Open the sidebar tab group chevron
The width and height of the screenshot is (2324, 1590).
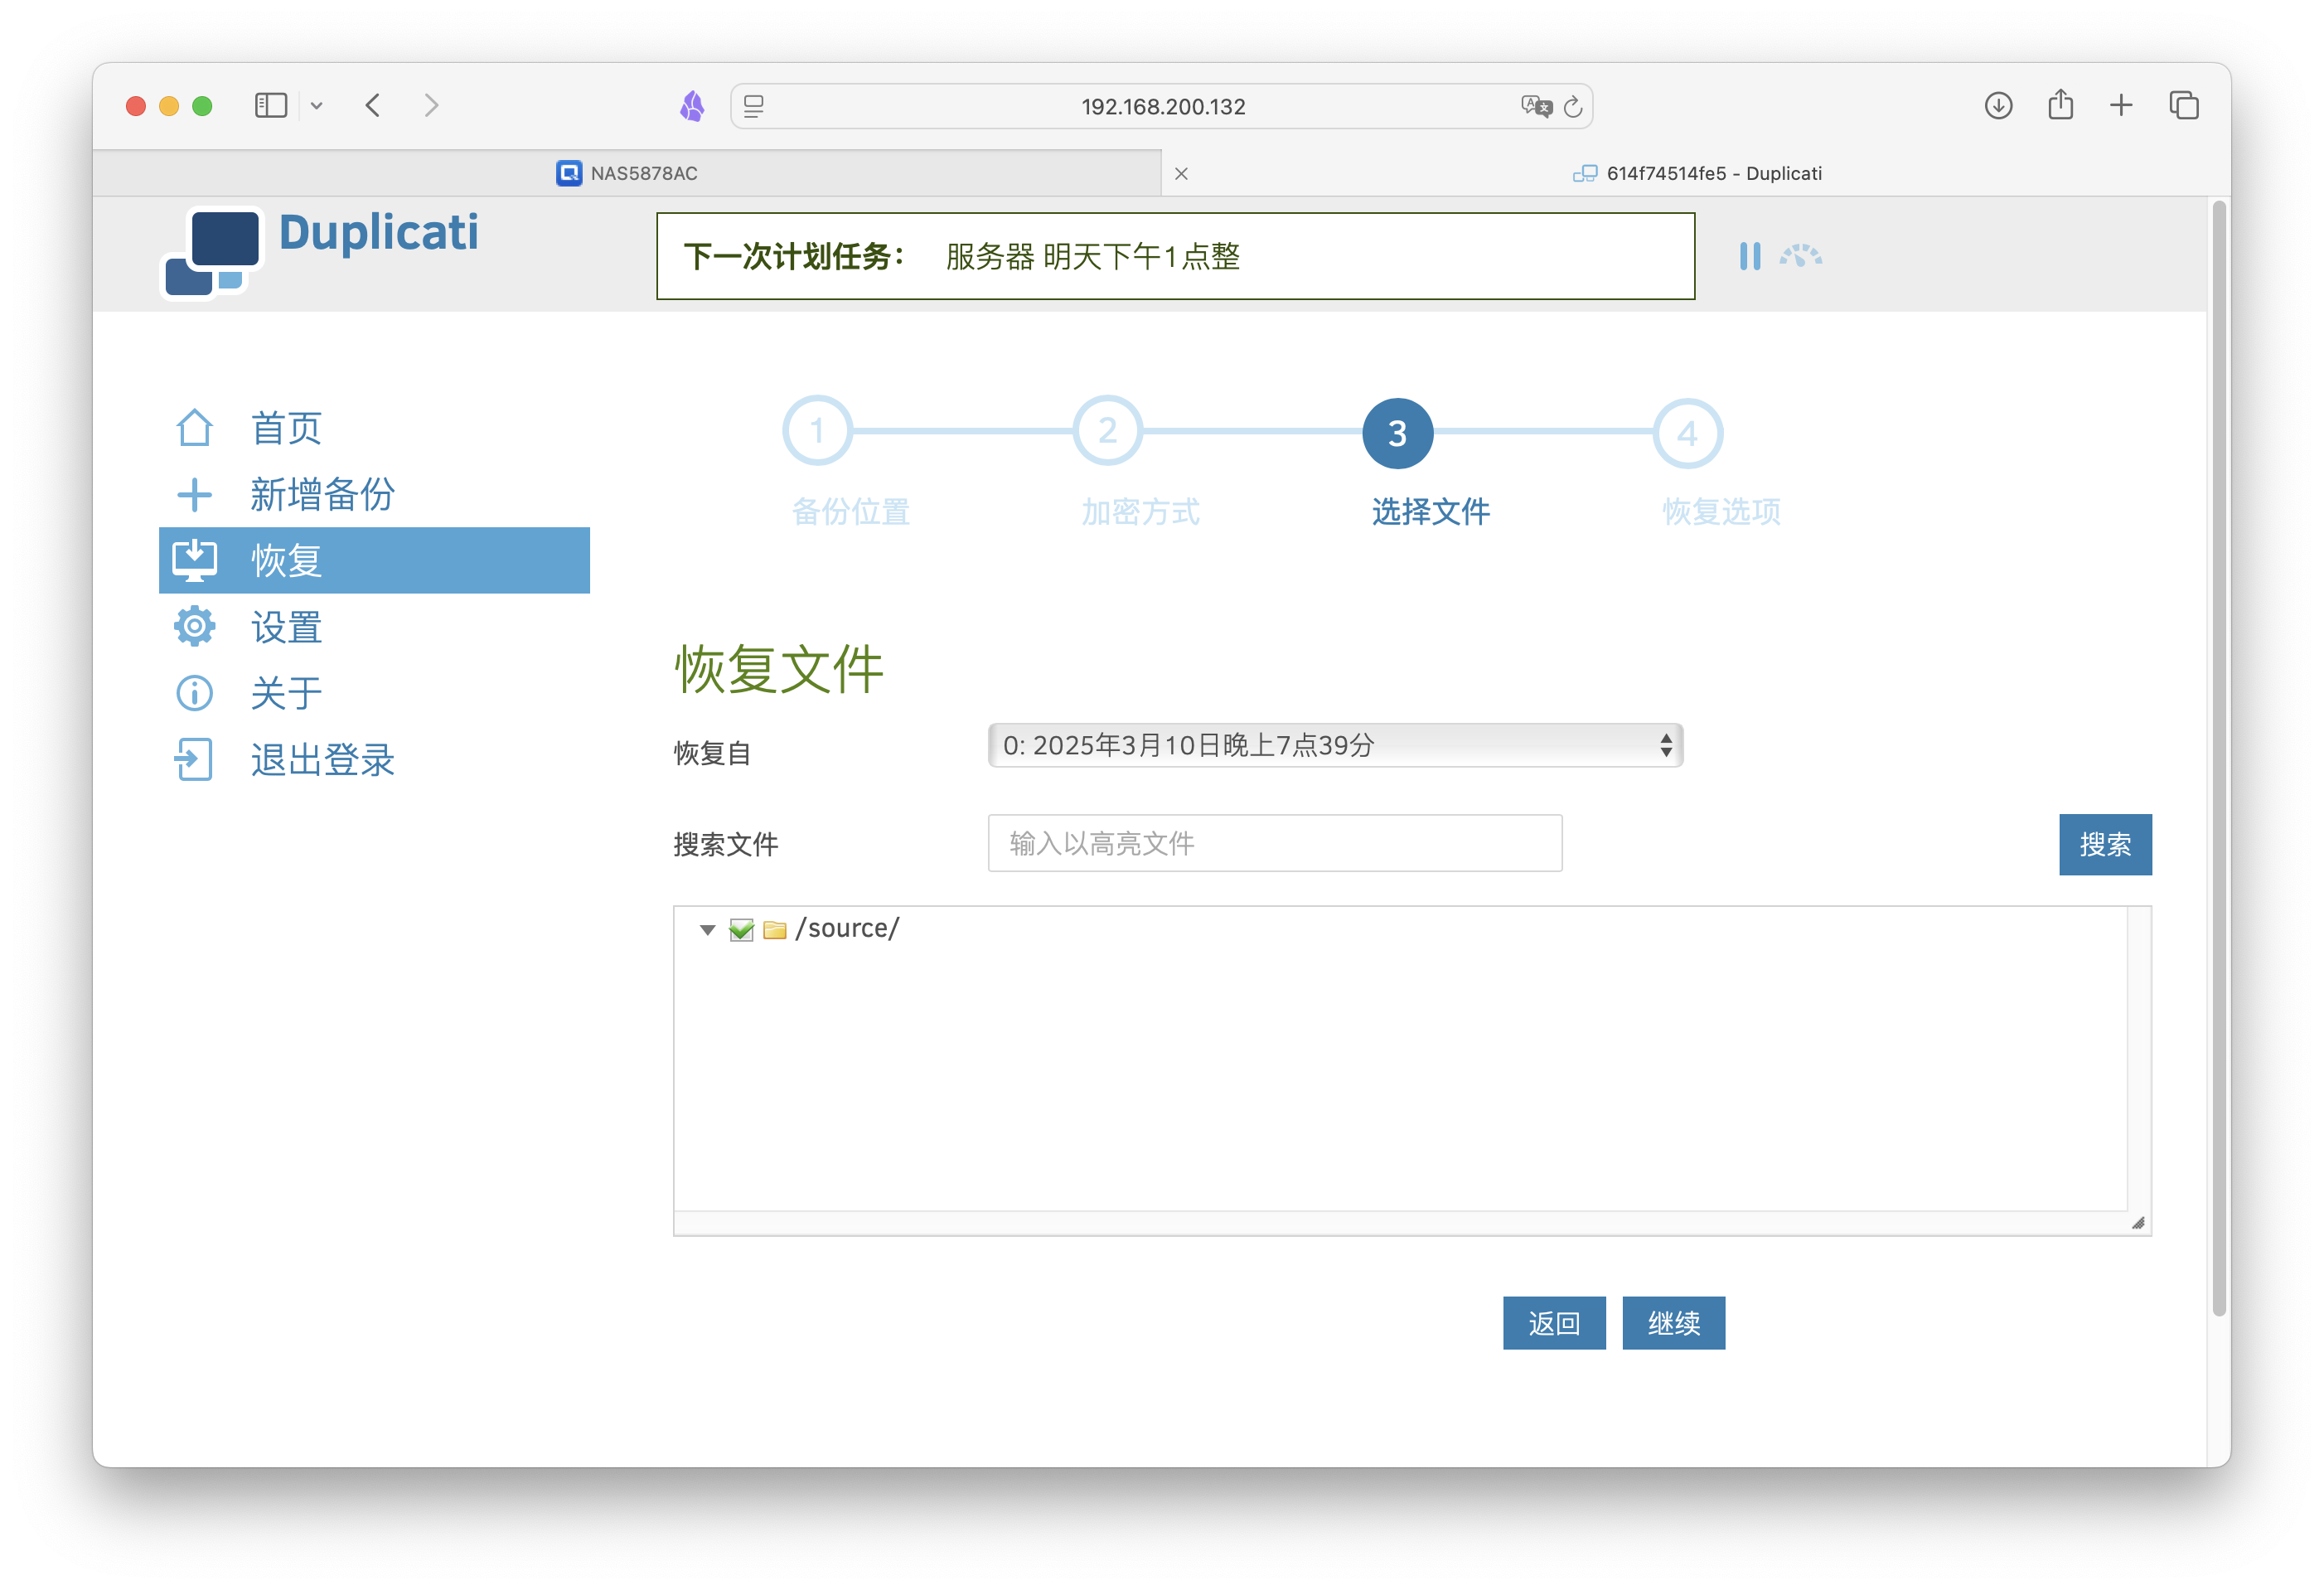(x=316, y=105)
